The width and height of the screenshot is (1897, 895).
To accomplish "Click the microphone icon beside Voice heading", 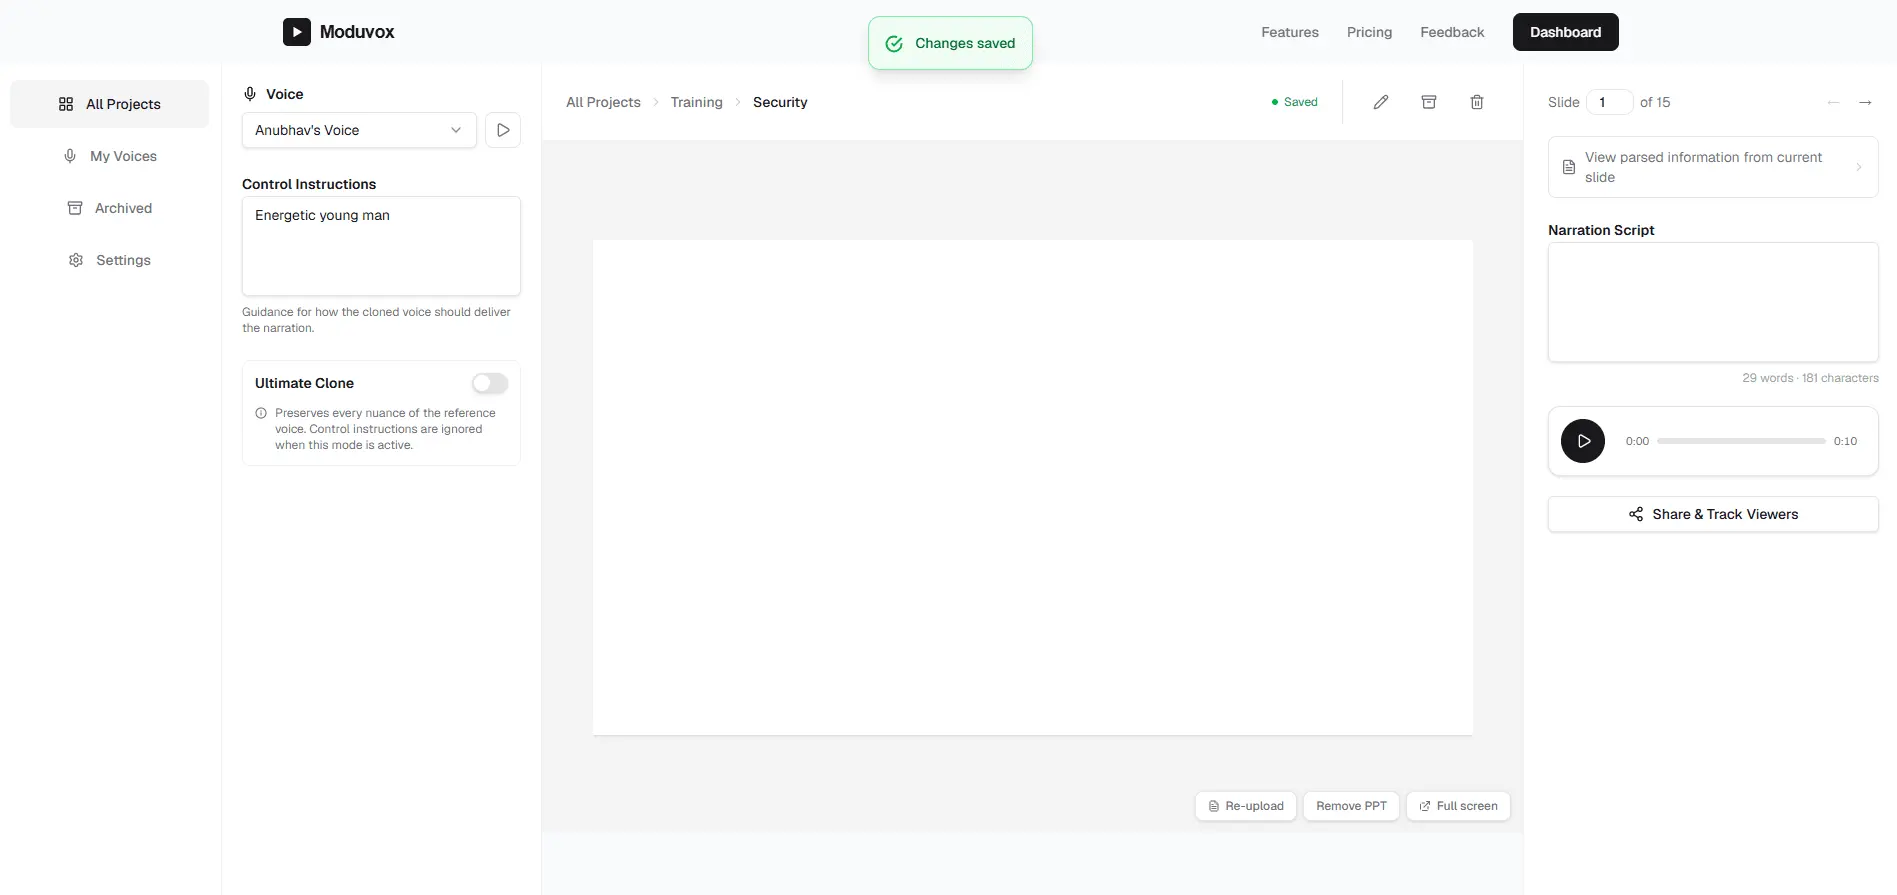I will click(x=250, y=94).
